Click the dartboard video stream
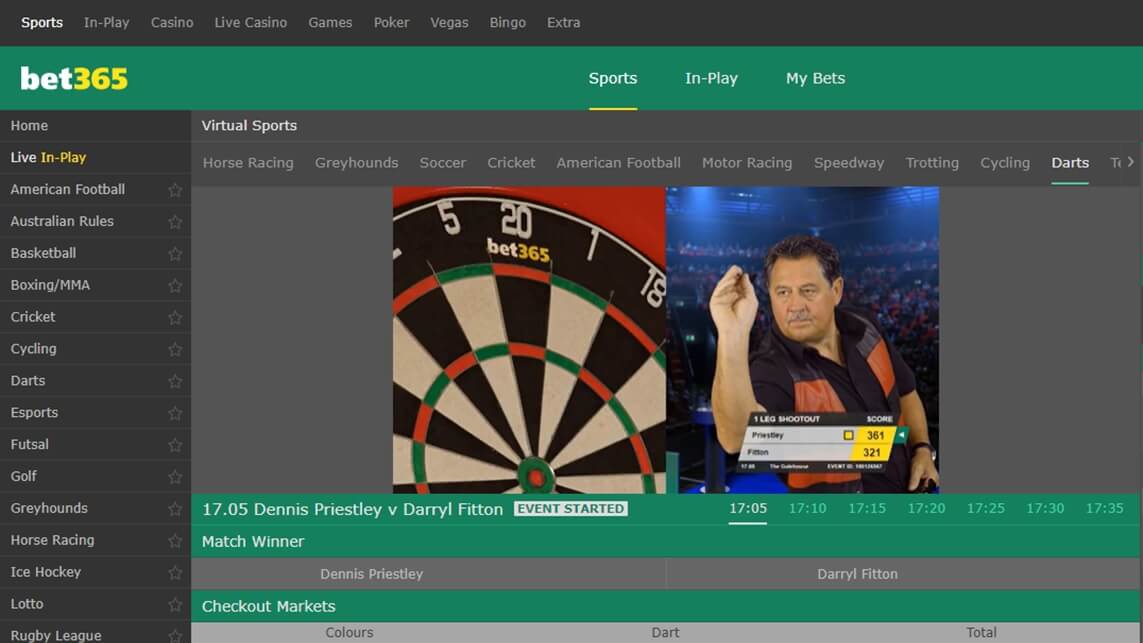 coord(529,340)
